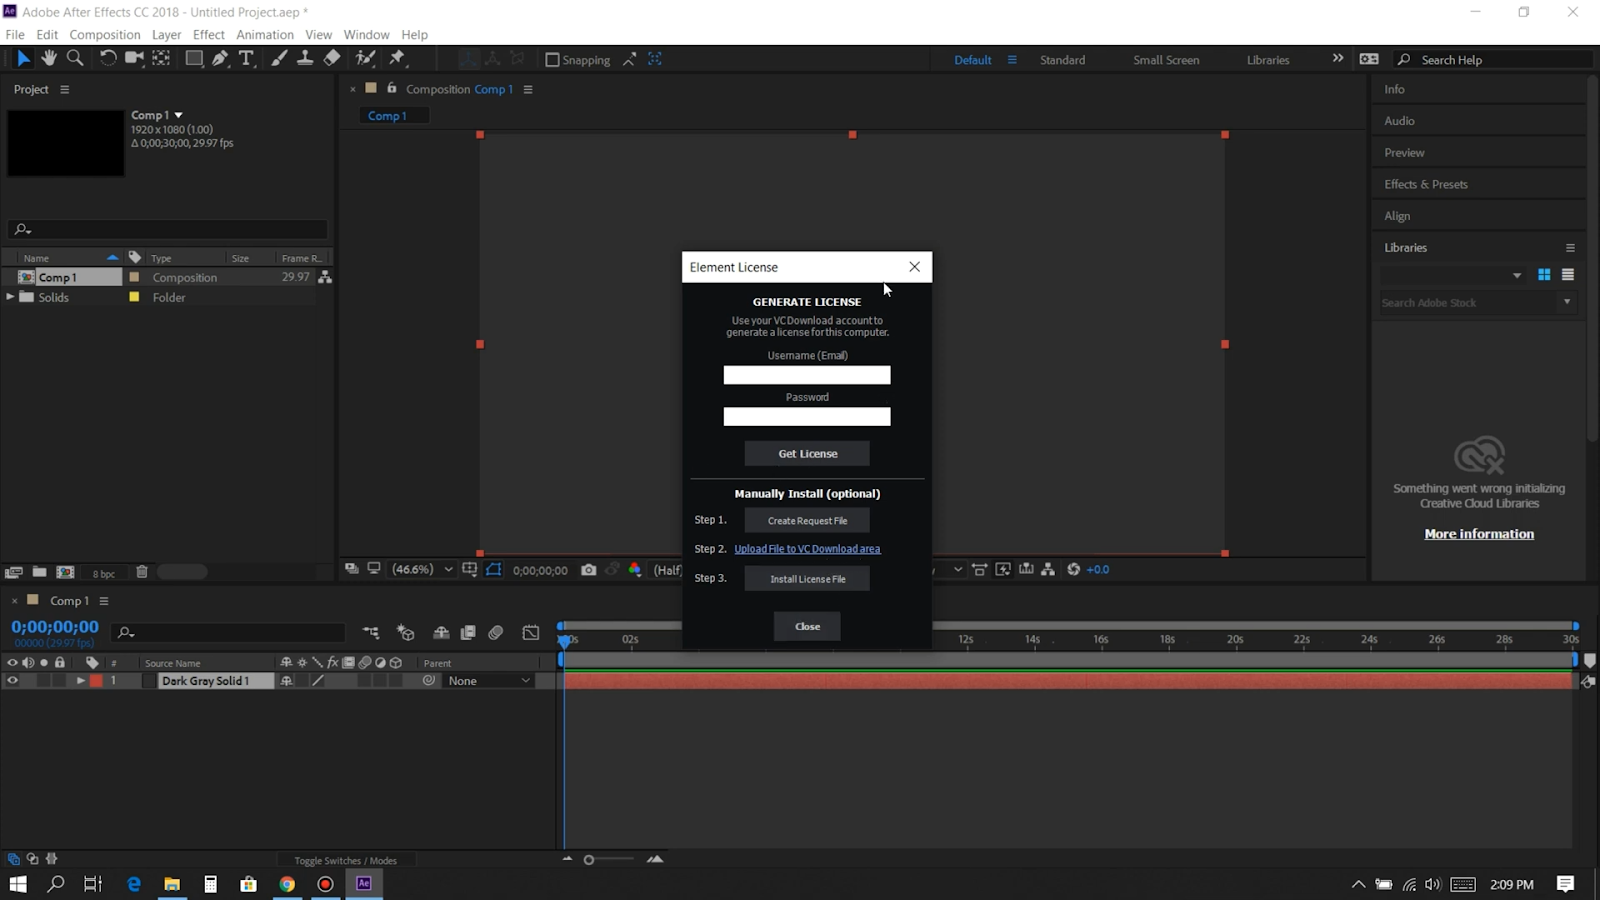This screenshot has height=900, width=1600.
Task: Create new composition from Project panel footer
Action: pyautogui.click(x=65, y=572)
